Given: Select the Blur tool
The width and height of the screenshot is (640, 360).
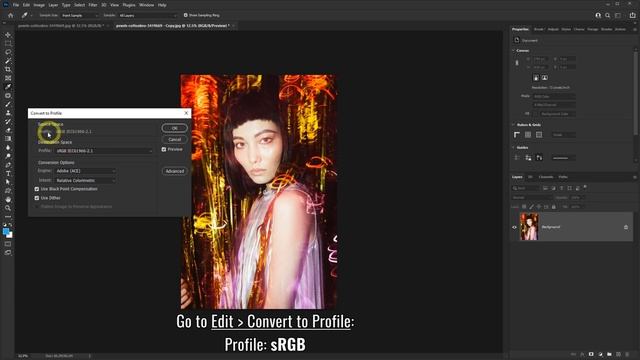Looking at the screenshot, I should 8,147.
